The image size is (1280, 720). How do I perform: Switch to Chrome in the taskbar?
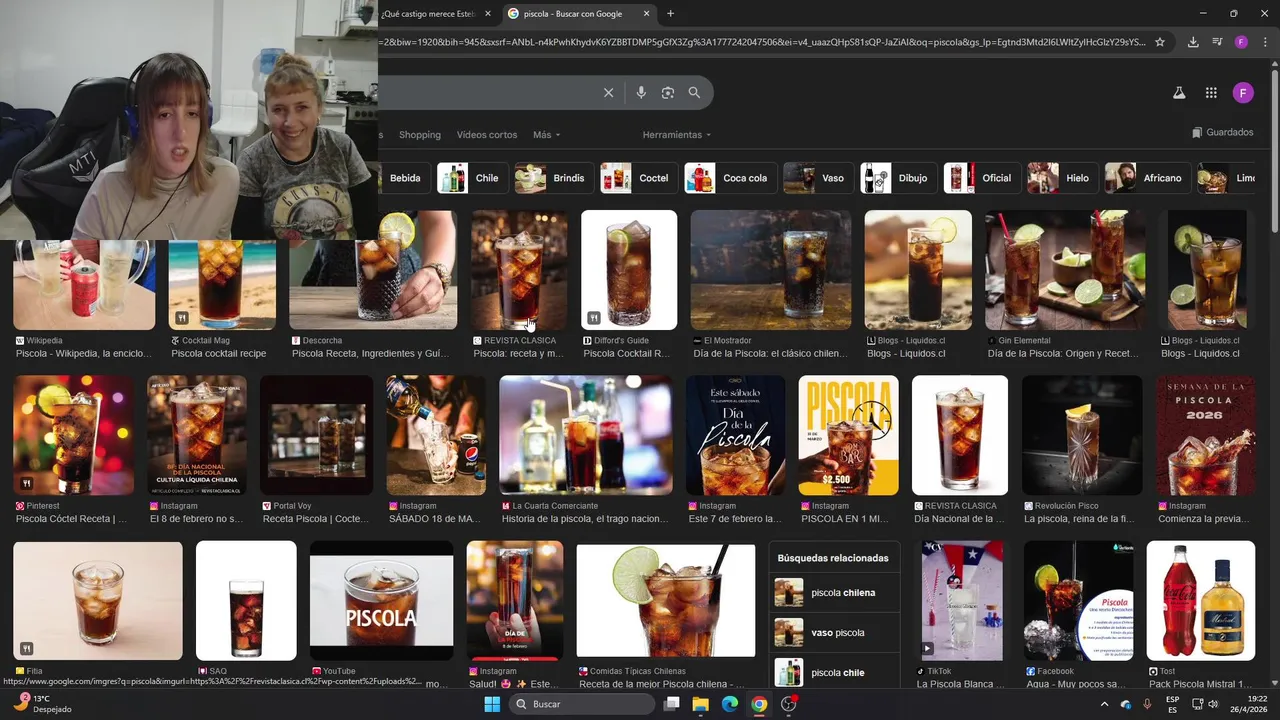click(x=759, y=704)
